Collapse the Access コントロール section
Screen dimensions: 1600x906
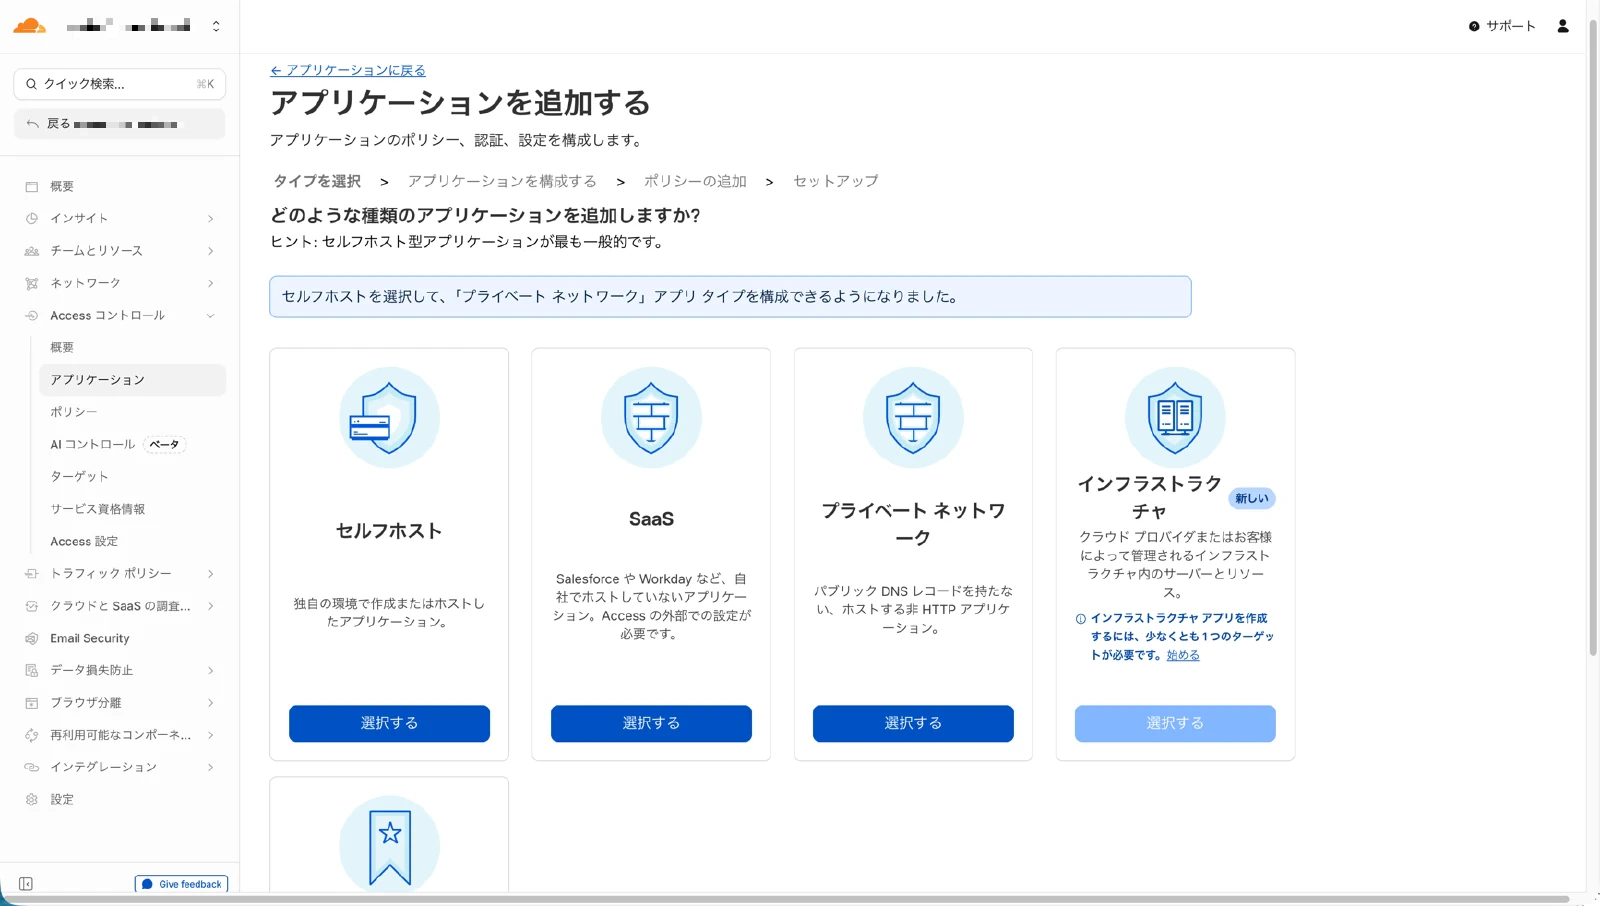[210, 315]
